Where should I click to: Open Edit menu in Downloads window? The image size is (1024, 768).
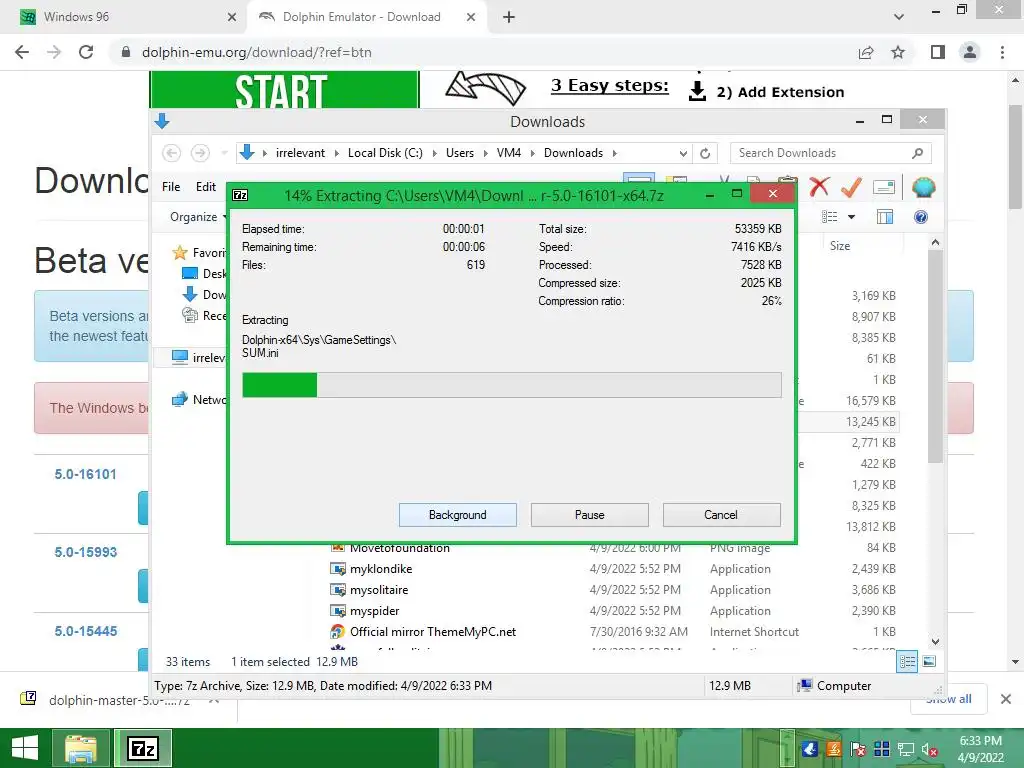coord(206,187)
